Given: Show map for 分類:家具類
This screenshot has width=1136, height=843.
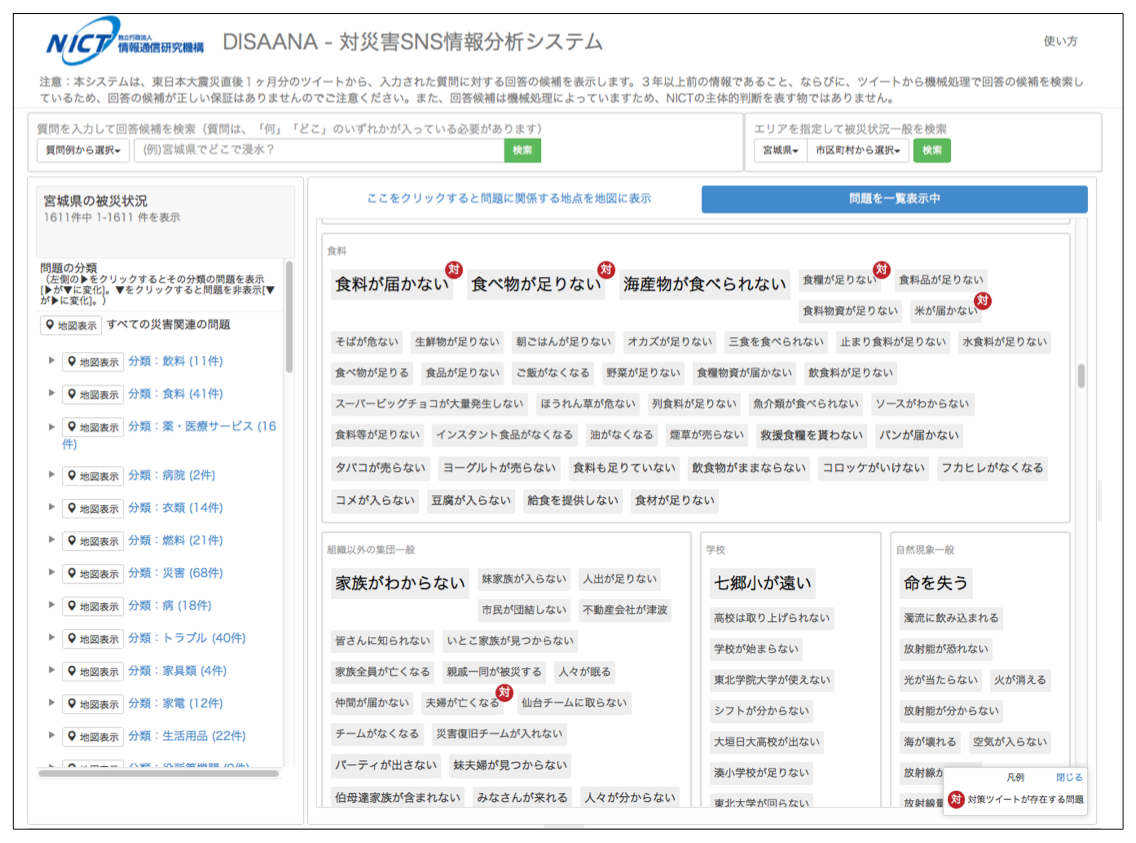Looking at the screenshot, I should (93, 671).
